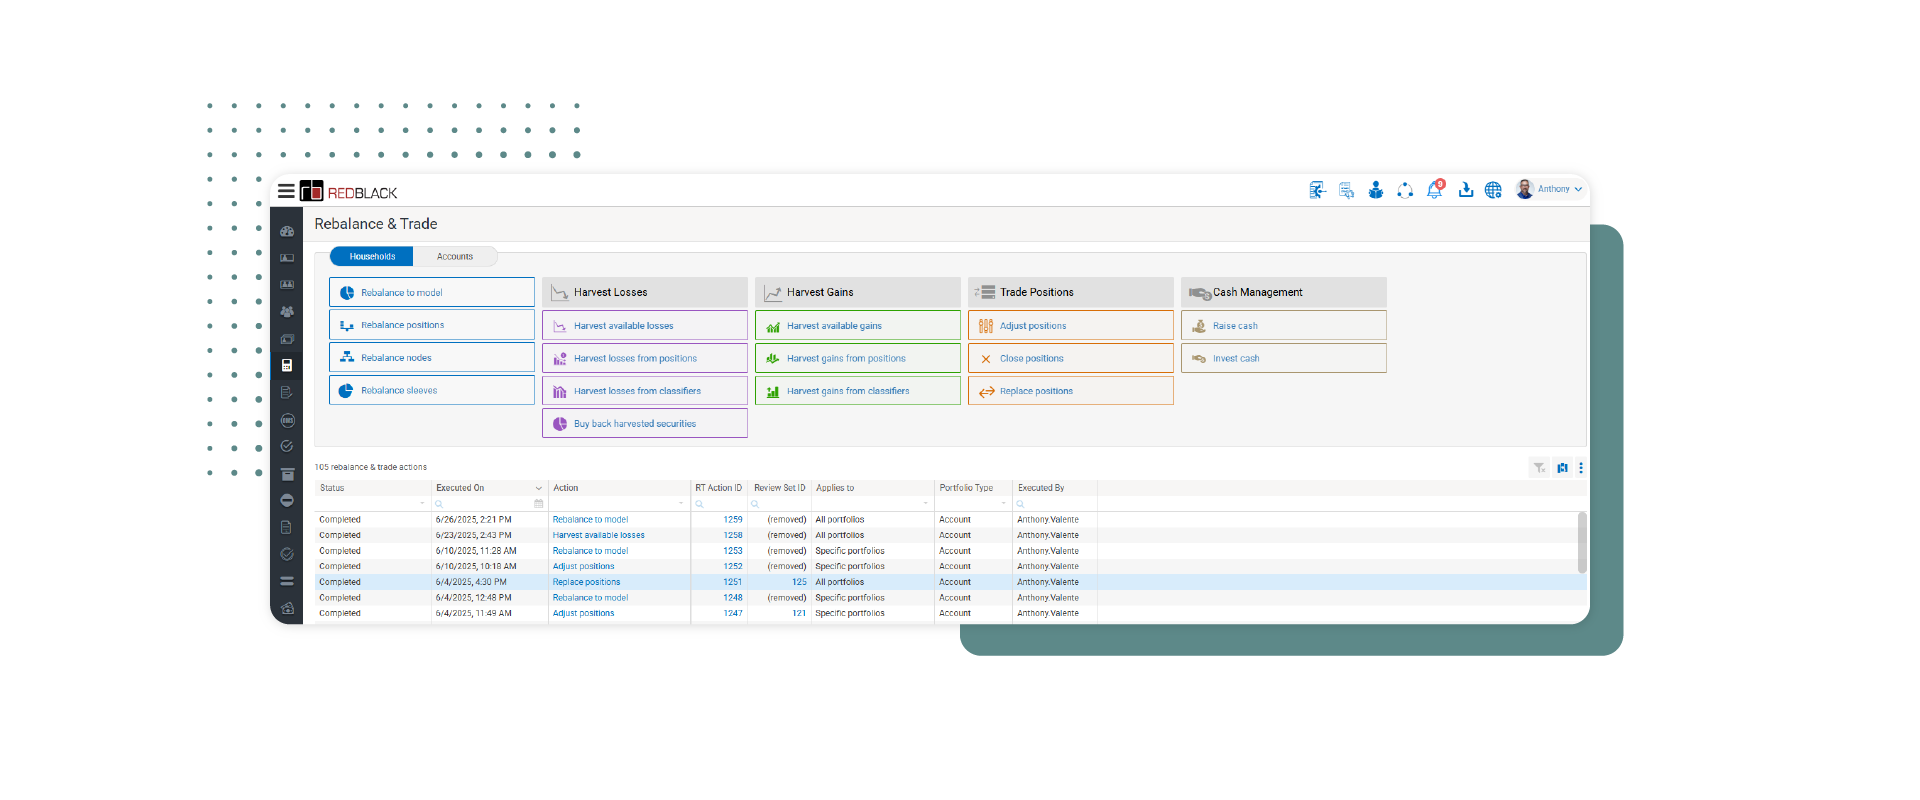
Task: Toggle the hamburger navigation menu
Action: 286,191
